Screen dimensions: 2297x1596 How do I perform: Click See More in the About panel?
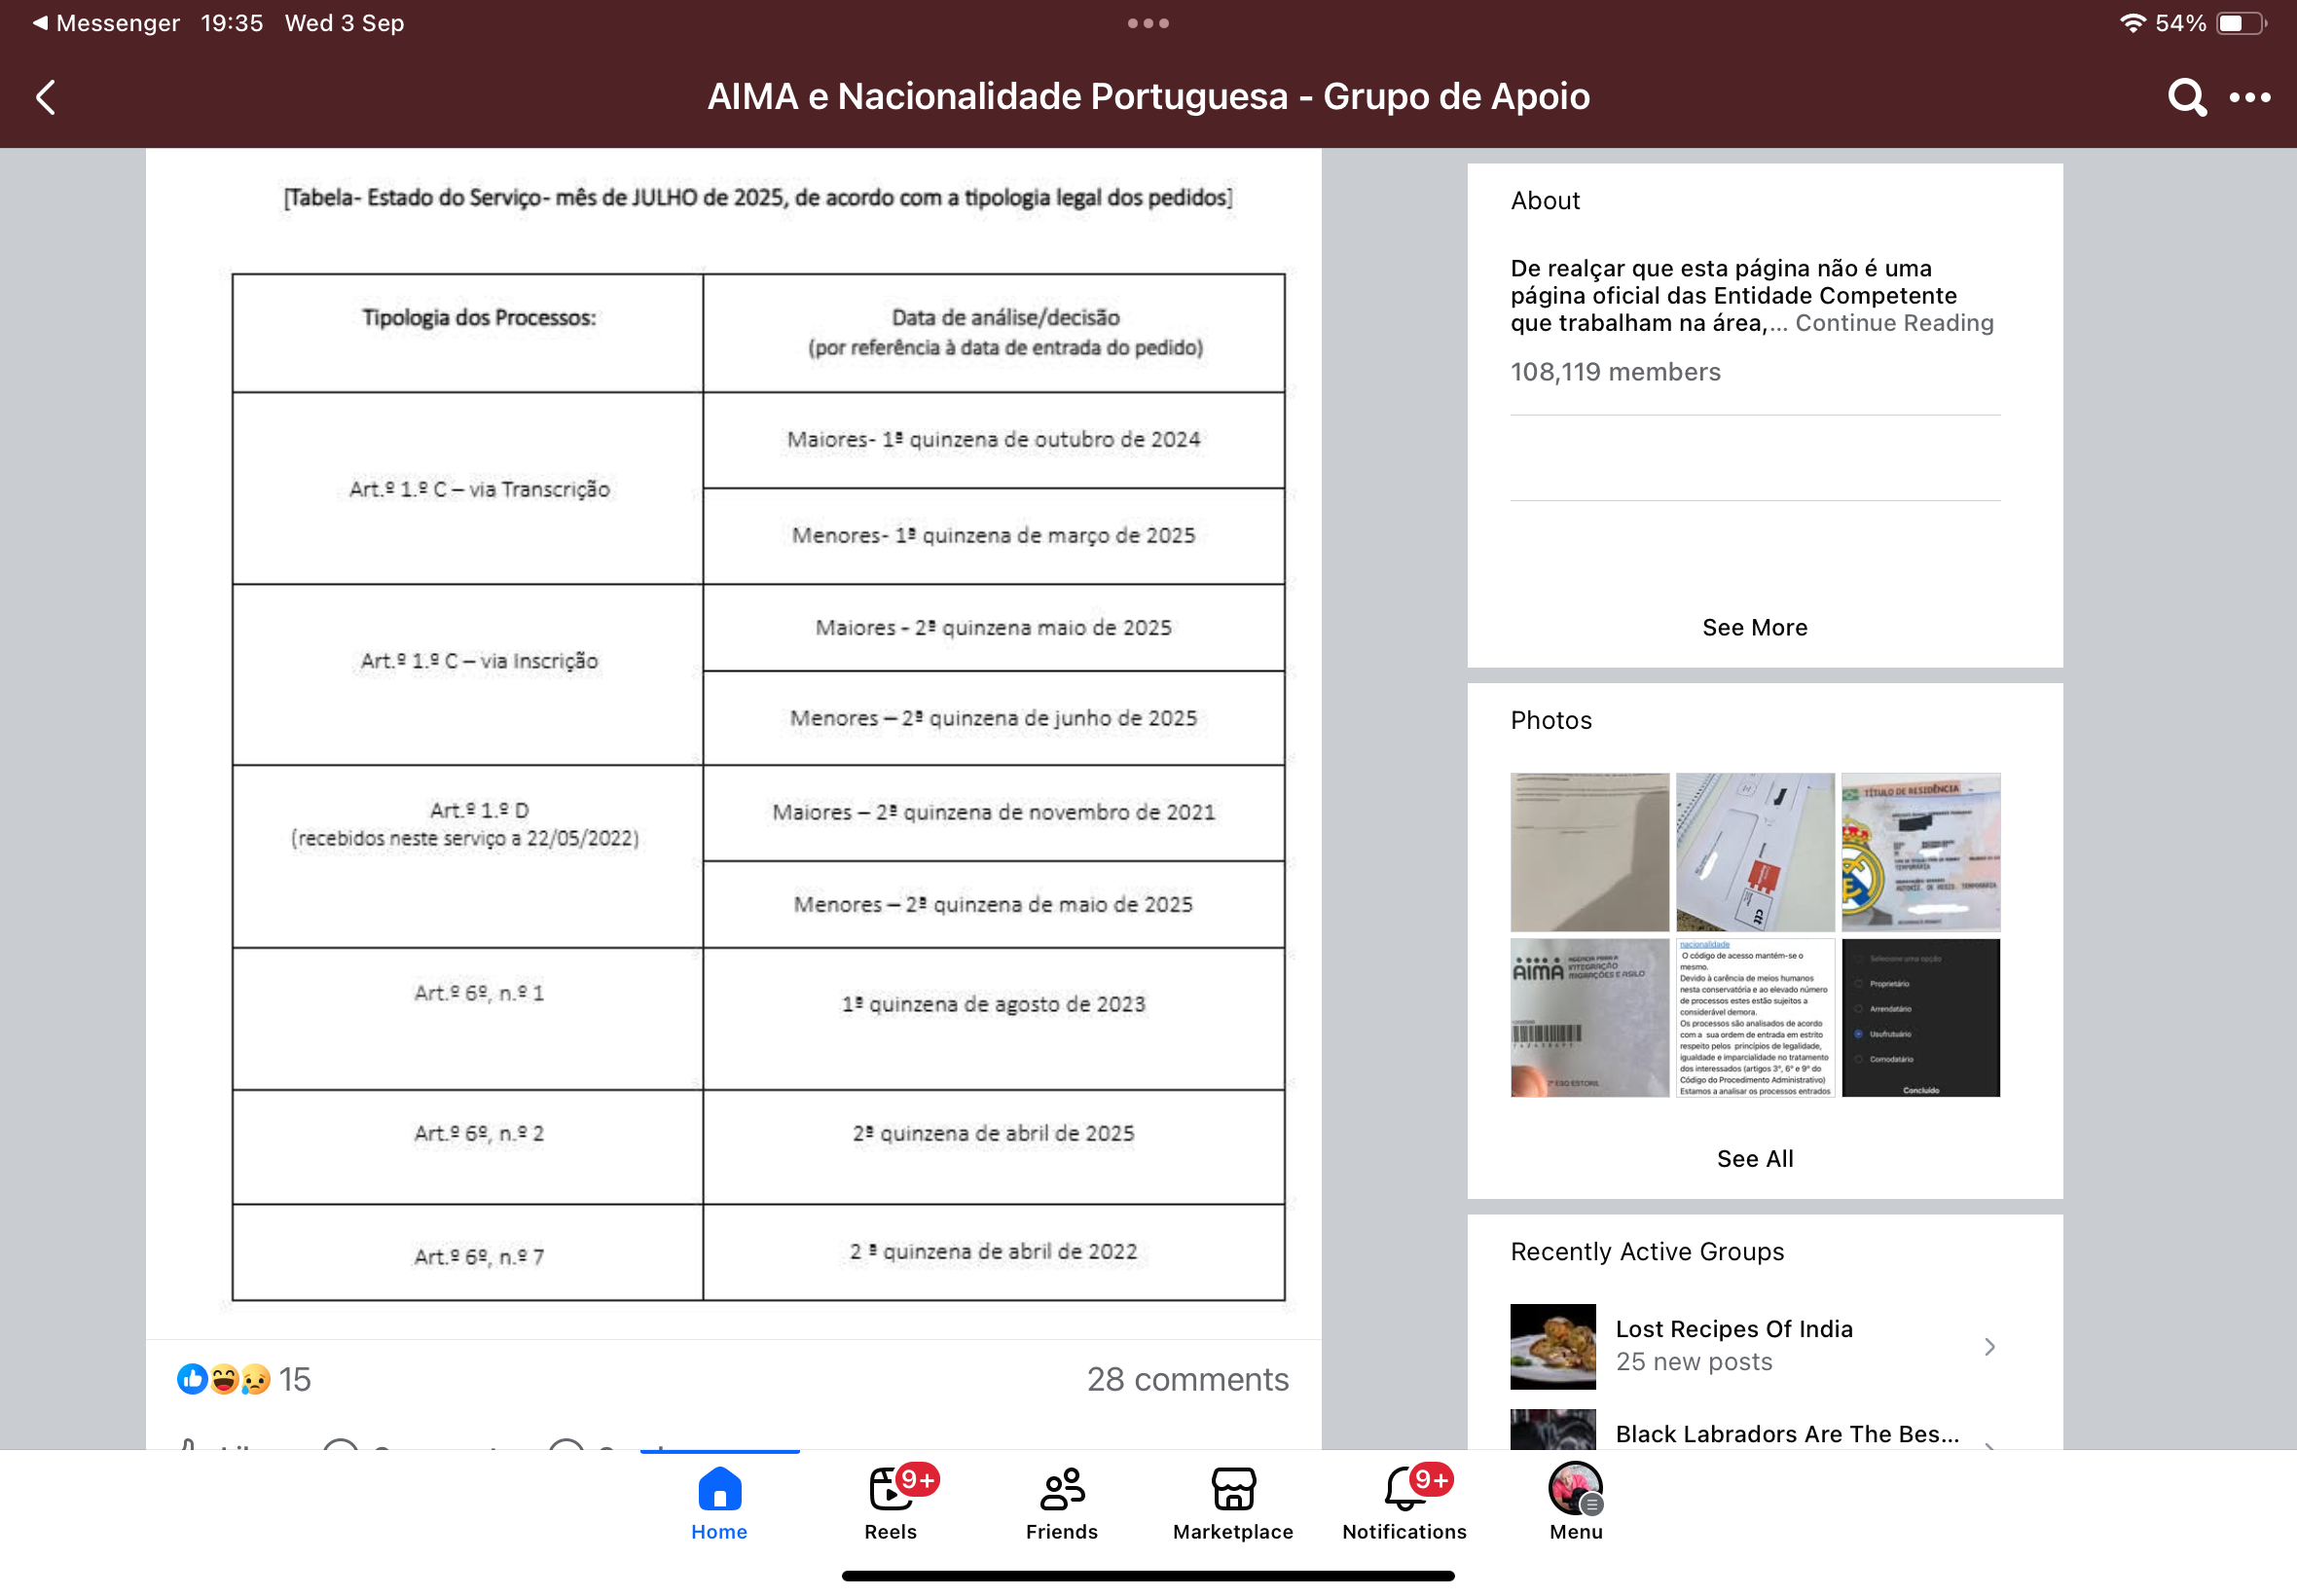pyautogui.click(x=1754, y=627)
